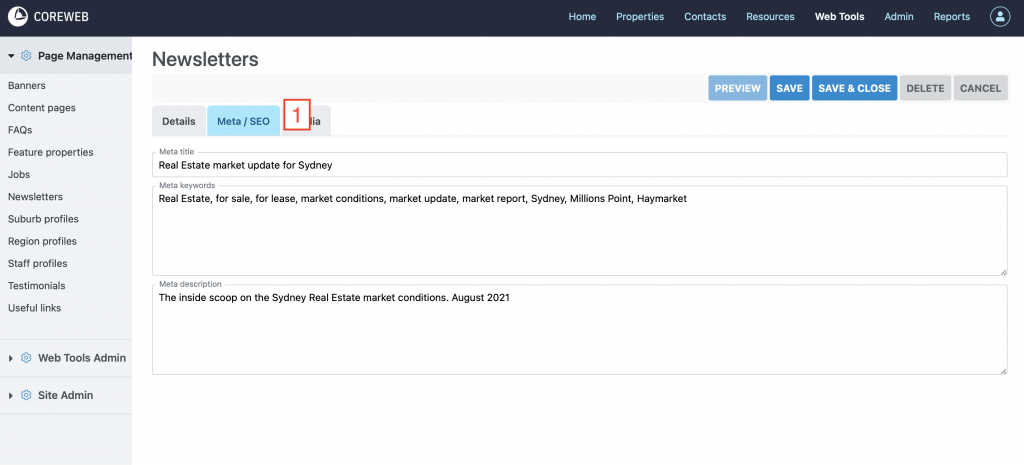Click into the Meta title field
Viewport: 1024px width, 465px height.
(579, 165)
